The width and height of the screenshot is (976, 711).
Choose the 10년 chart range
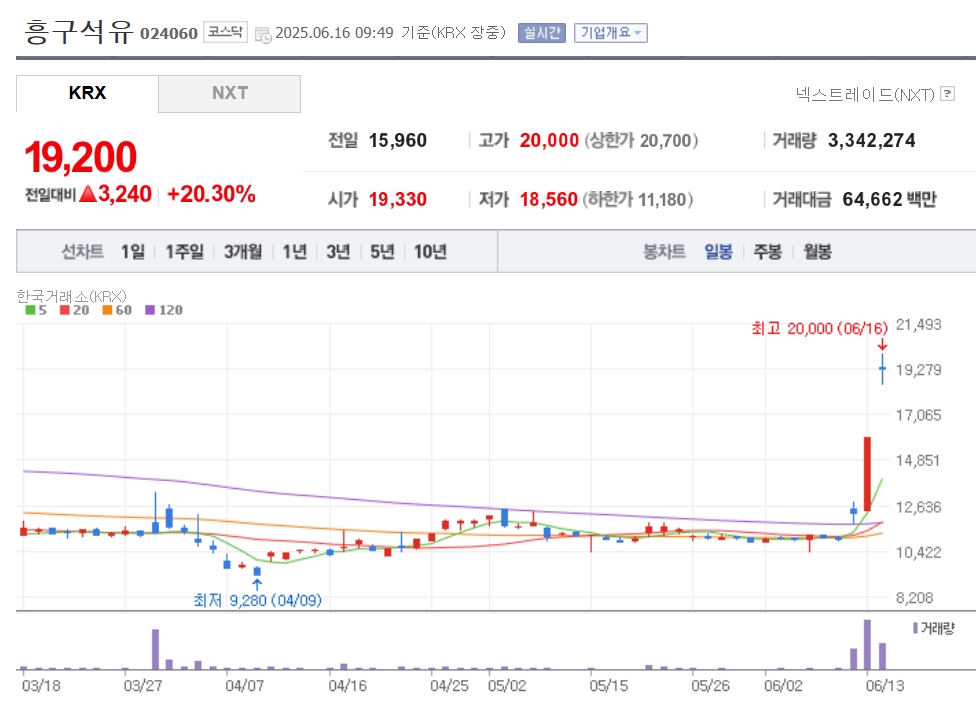(430, 252)
